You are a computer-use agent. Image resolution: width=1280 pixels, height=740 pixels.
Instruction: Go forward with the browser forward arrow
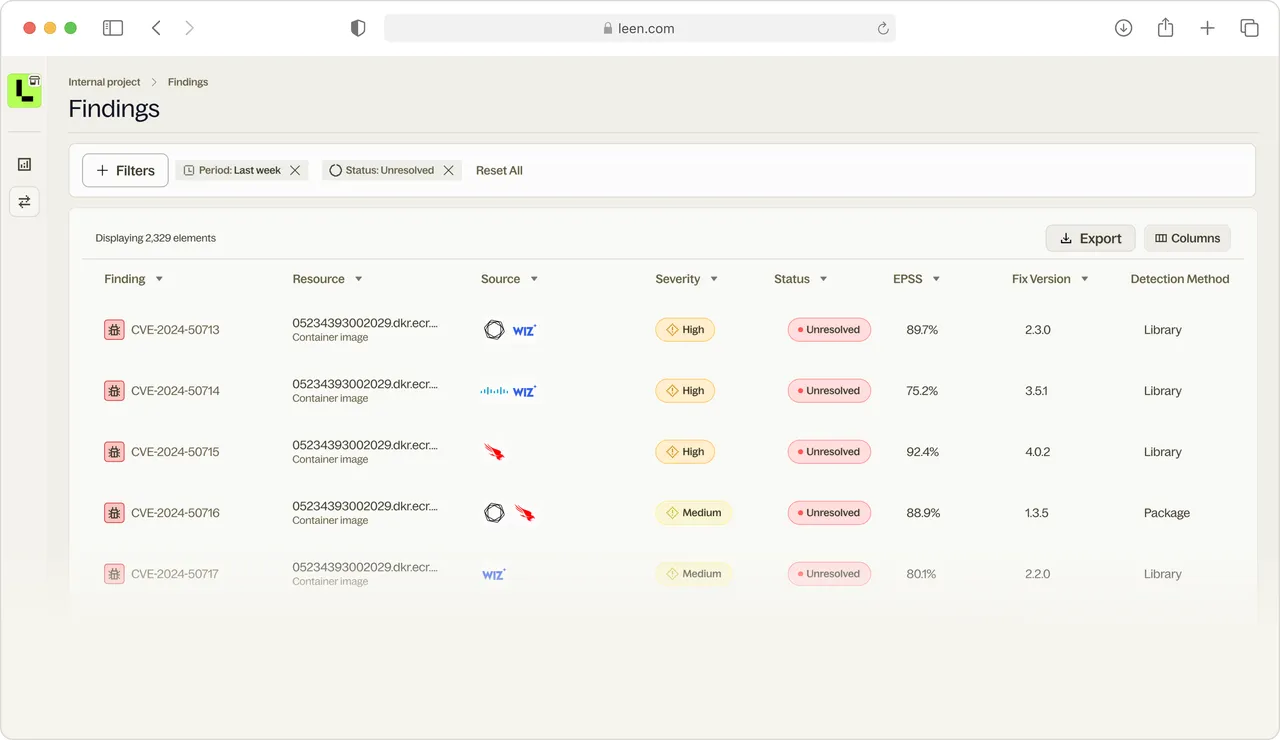(189, 28)
